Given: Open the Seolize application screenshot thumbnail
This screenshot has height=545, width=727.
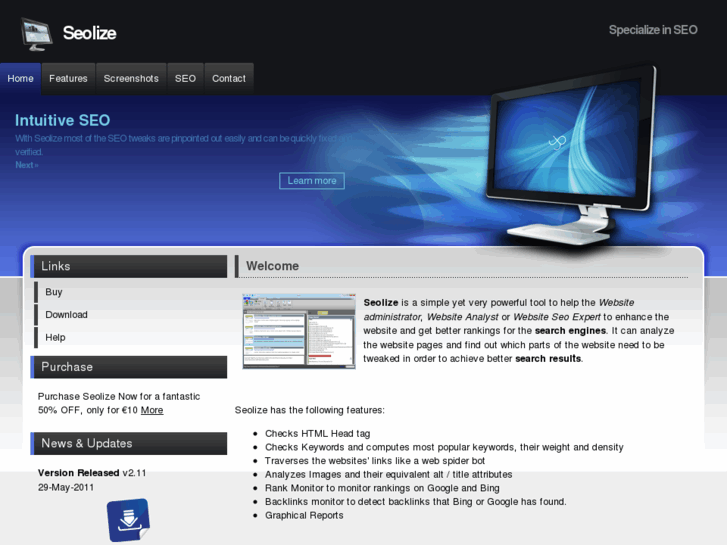Looking at the screenshot, I should [x=299, y=331].
